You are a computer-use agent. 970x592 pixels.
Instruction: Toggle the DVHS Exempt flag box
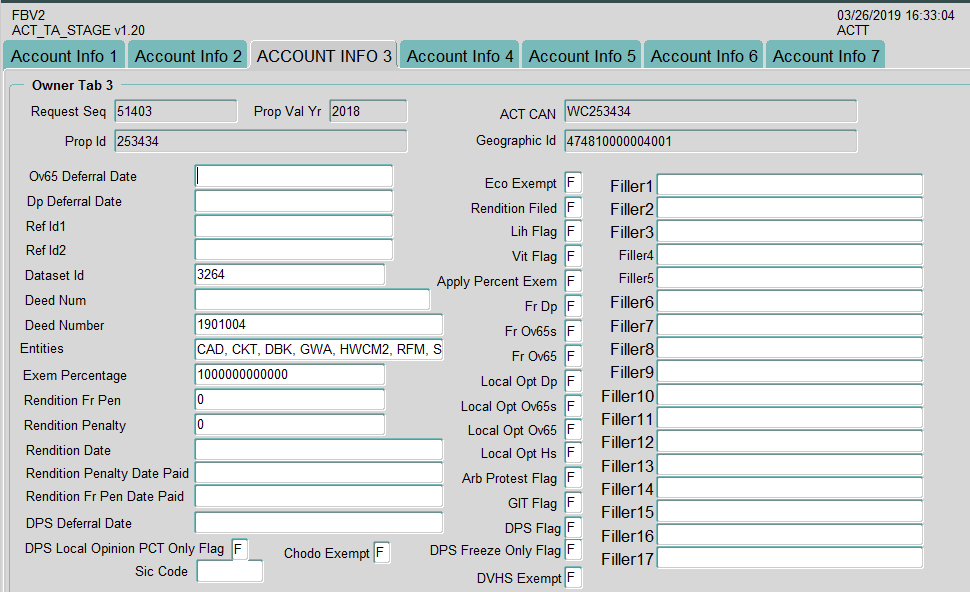(573, 578)
